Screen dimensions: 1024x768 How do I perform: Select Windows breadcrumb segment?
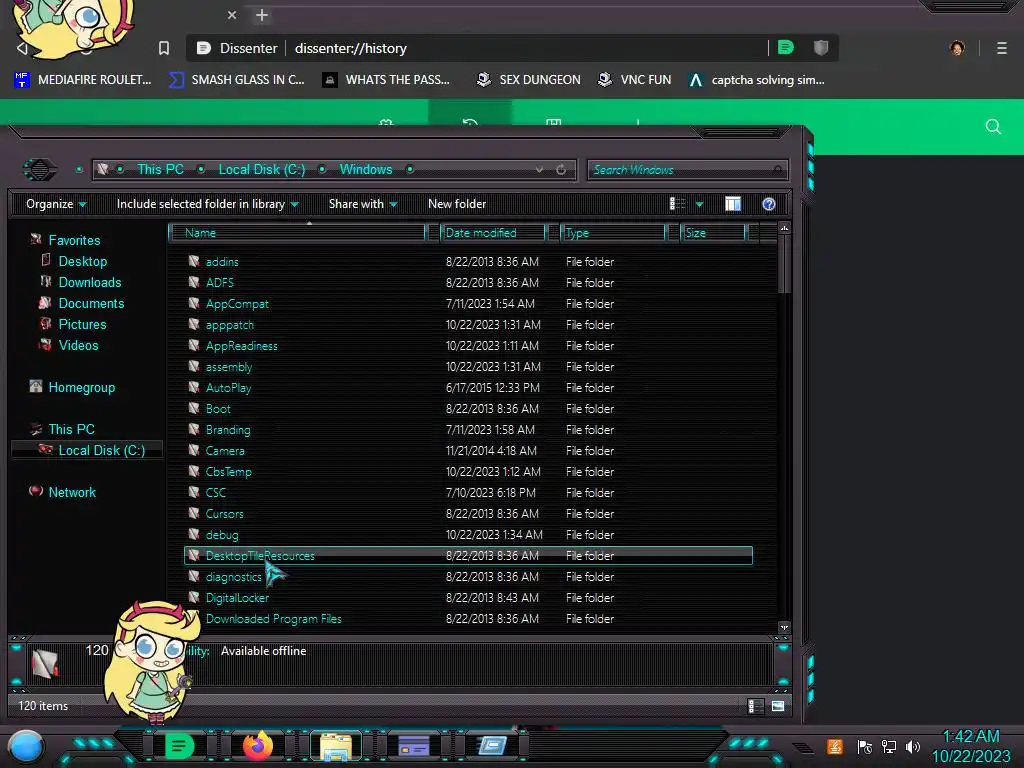(366, 169)
